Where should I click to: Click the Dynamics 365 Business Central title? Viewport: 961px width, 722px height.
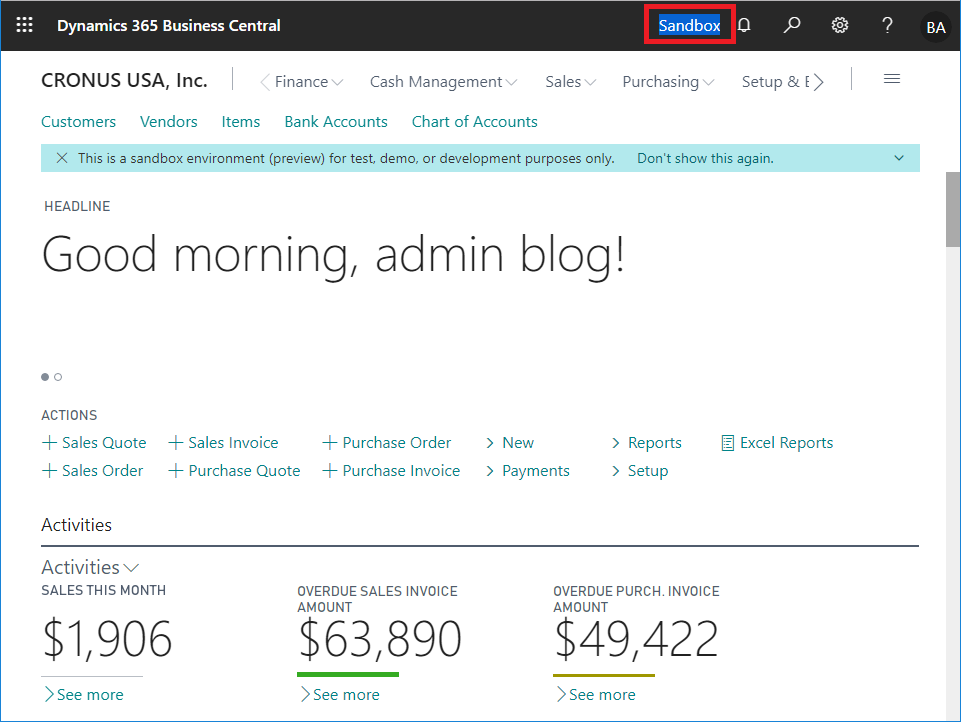169,26
